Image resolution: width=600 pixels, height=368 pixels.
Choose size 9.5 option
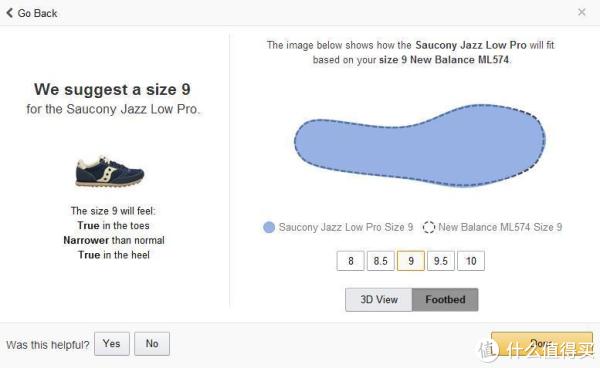point(441,261)
